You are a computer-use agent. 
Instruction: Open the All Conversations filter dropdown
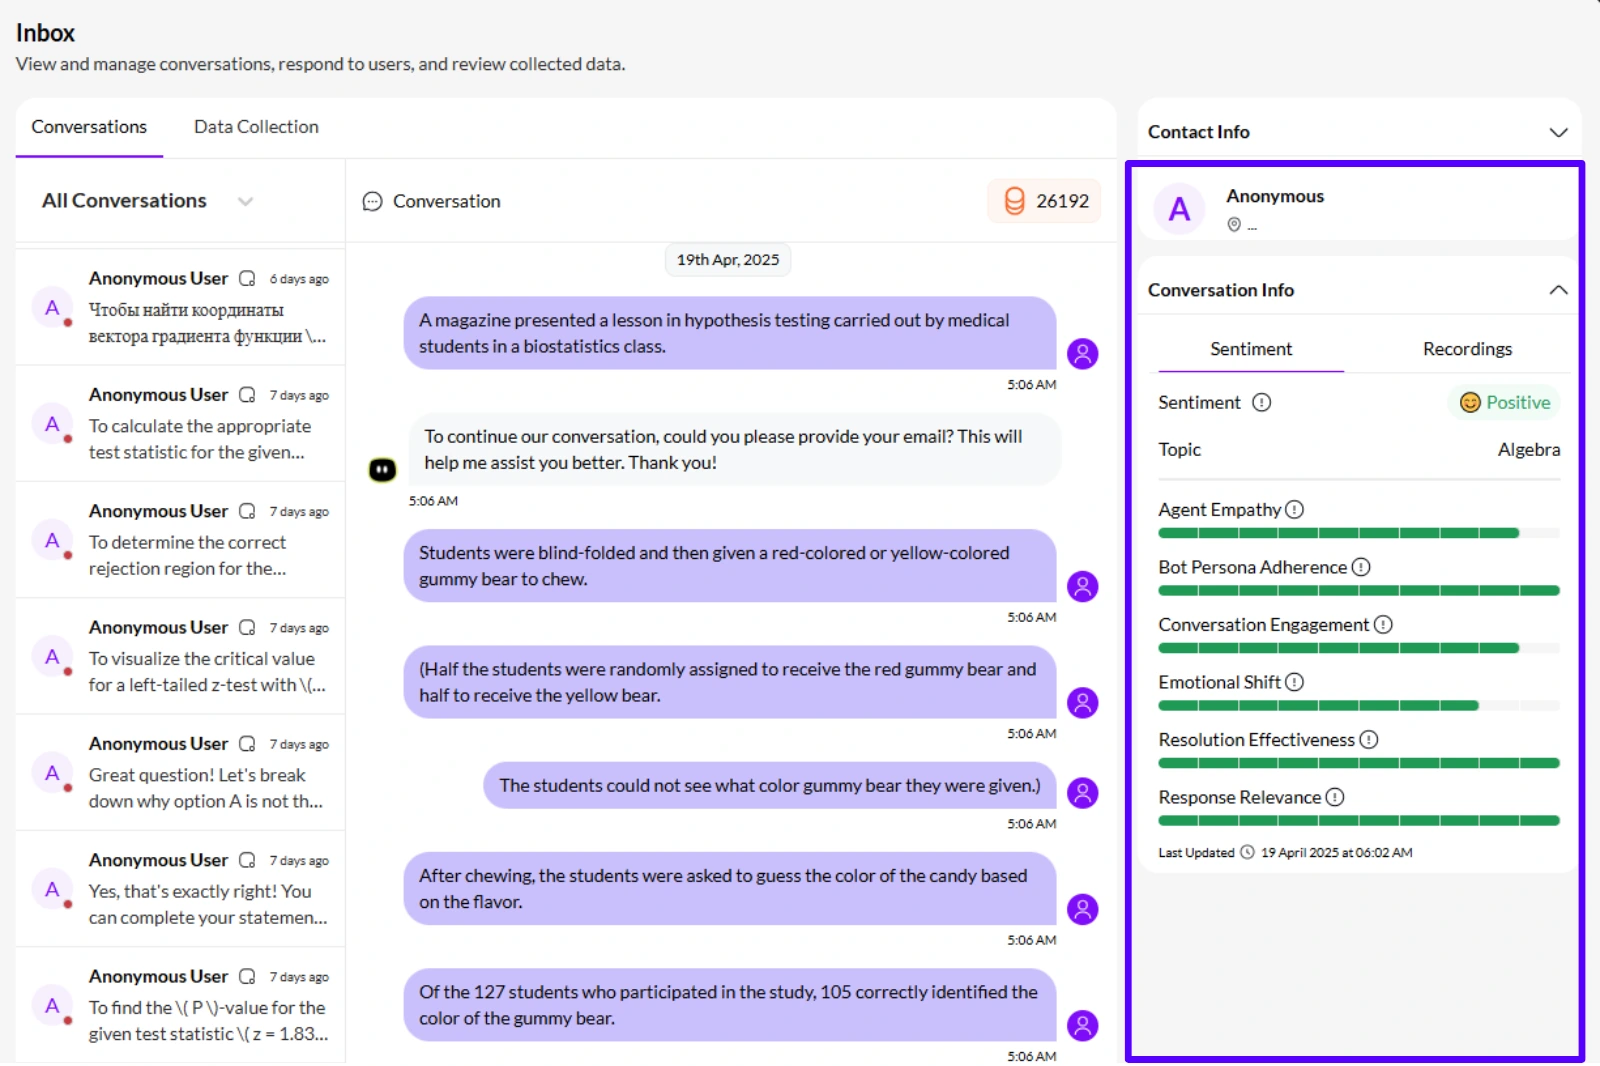tap(245, 201)
